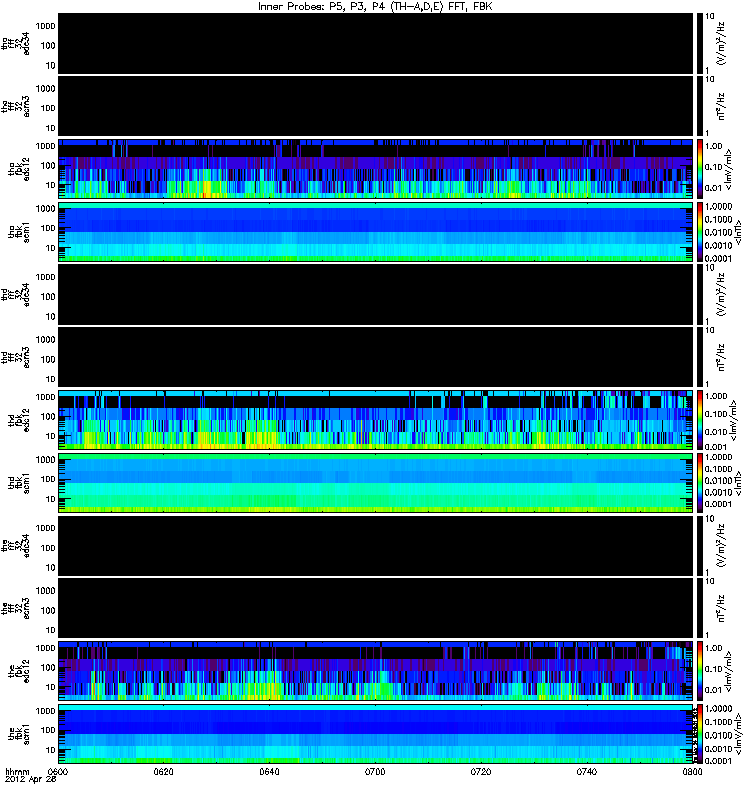
Task: Click the tha fbk scm1 spectrogram panel
Action: tap(376, 233)
